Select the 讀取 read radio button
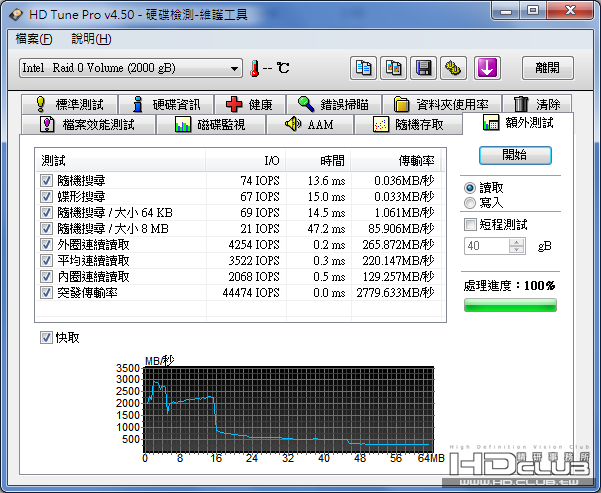The width and height of the screenshot is (601, 493). (470, 188)
